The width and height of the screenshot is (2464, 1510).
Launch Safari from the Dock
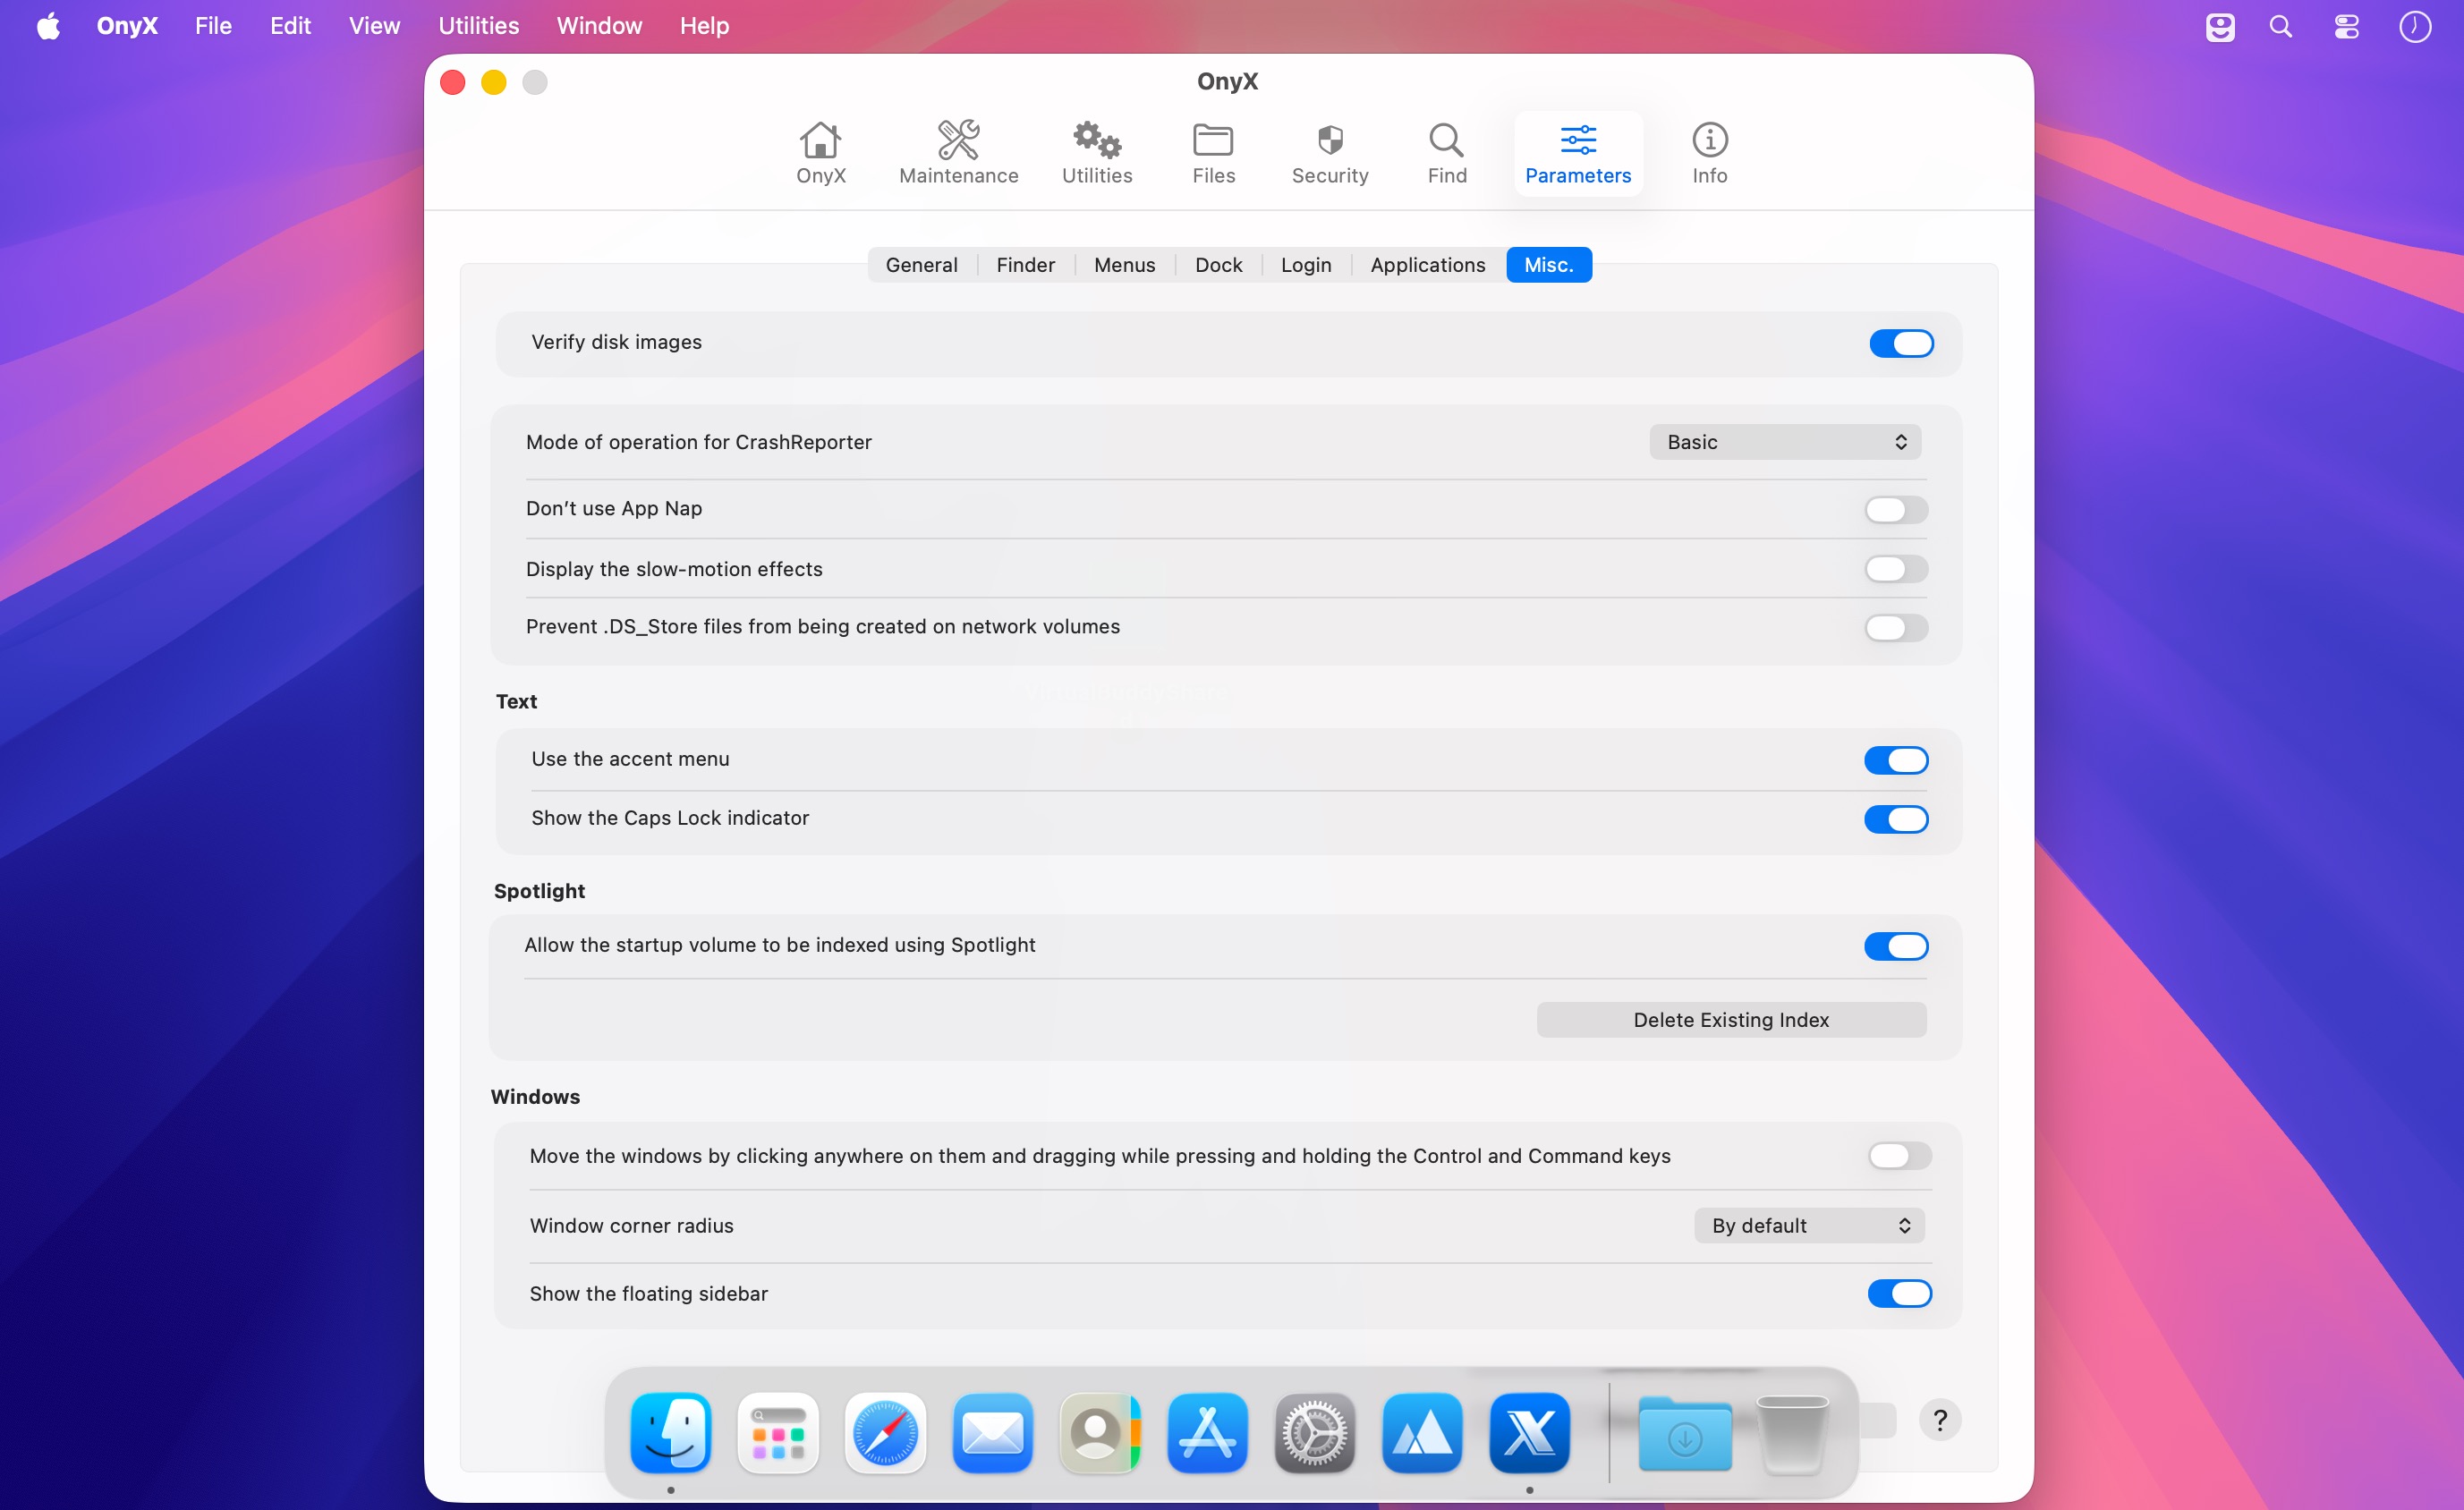[885, 1432]
